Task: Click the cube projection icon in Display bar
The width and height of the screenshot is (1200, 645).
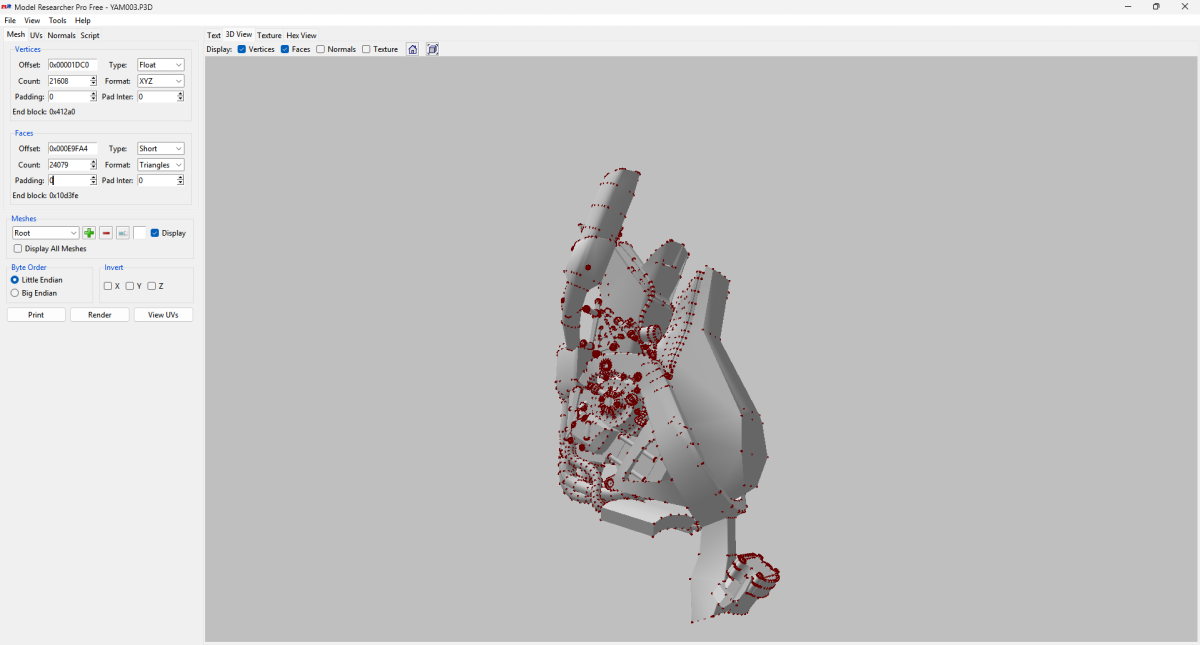Action: tap(433, 49)
